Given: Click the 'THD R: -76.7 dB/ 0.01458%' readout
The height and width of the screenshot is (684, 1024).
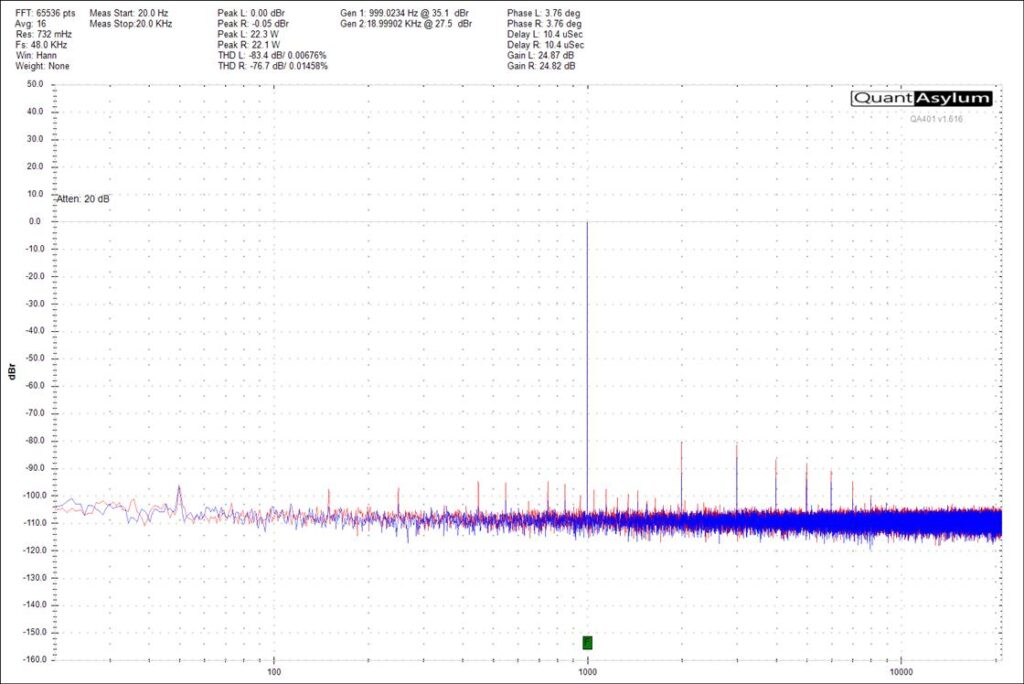Looking at the screenshot, I should [x=272, y=66].
